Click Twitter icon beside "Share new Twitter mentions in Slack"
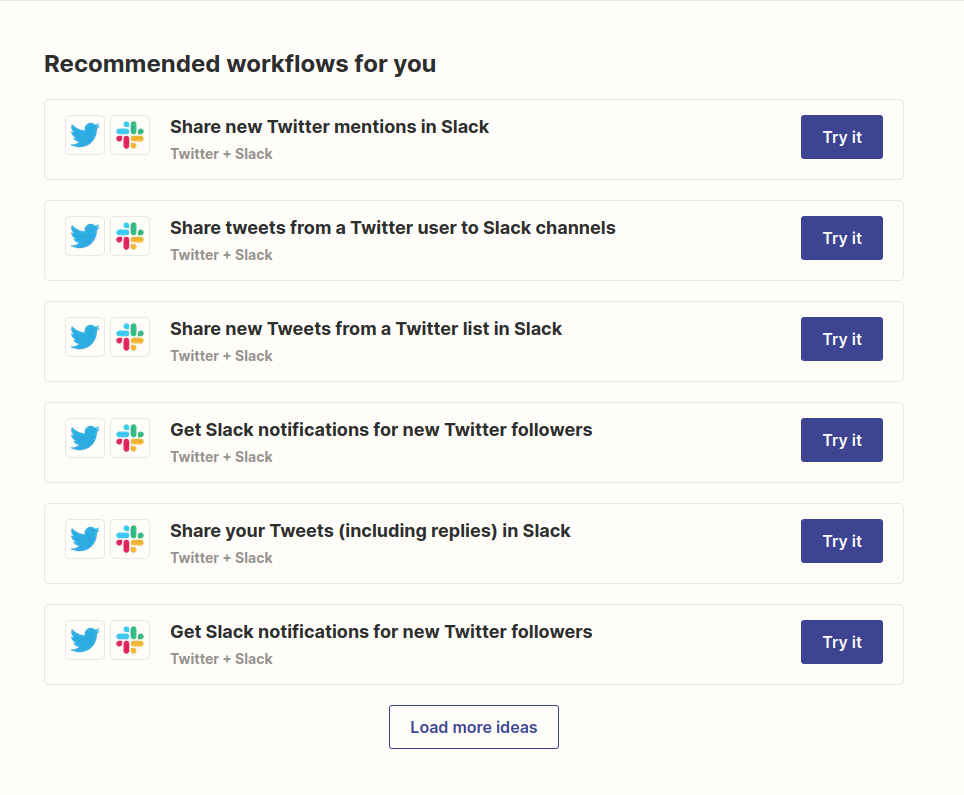 [85, 135]
